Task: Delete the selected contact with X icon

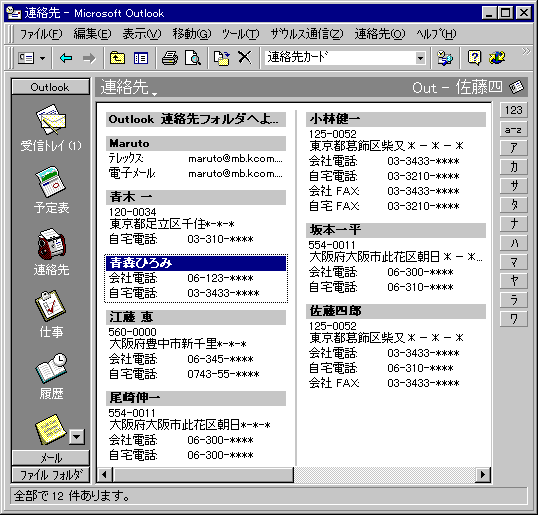Action: click(245, 57)
